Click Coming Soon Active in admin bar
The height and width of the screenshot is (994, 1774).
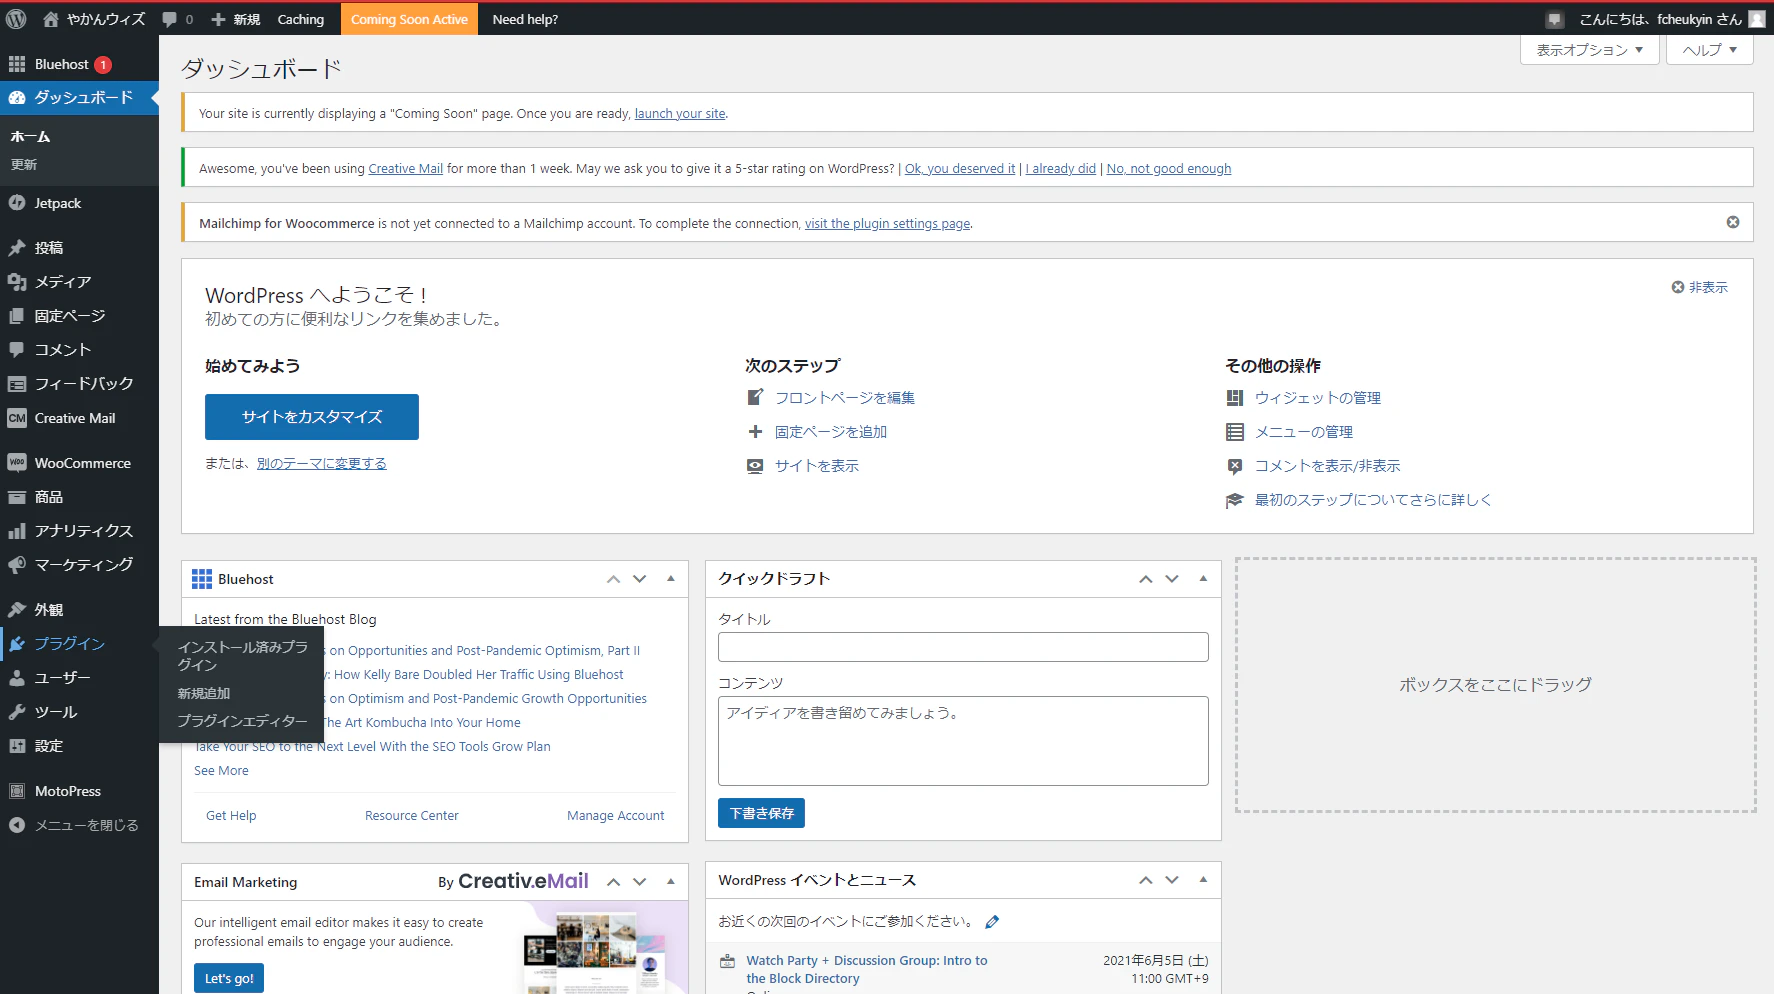tap(409, 19)
